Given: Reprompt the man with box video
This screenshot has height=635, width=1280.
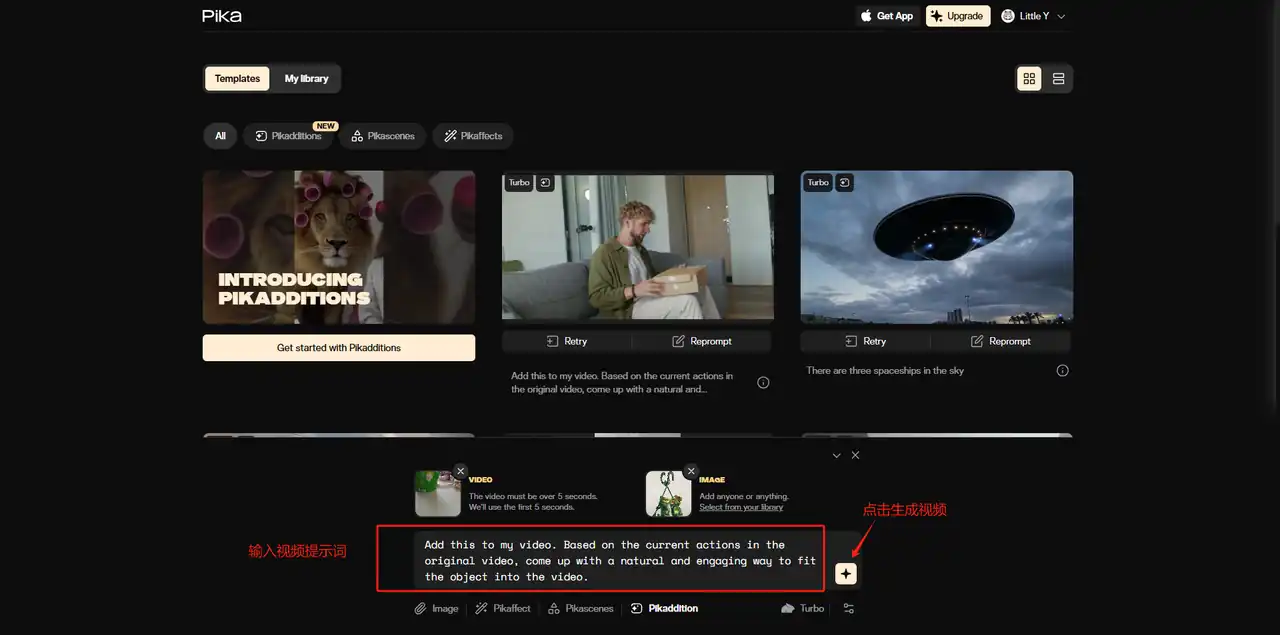Looking at the screenshot, I should (x=702, y=341).
